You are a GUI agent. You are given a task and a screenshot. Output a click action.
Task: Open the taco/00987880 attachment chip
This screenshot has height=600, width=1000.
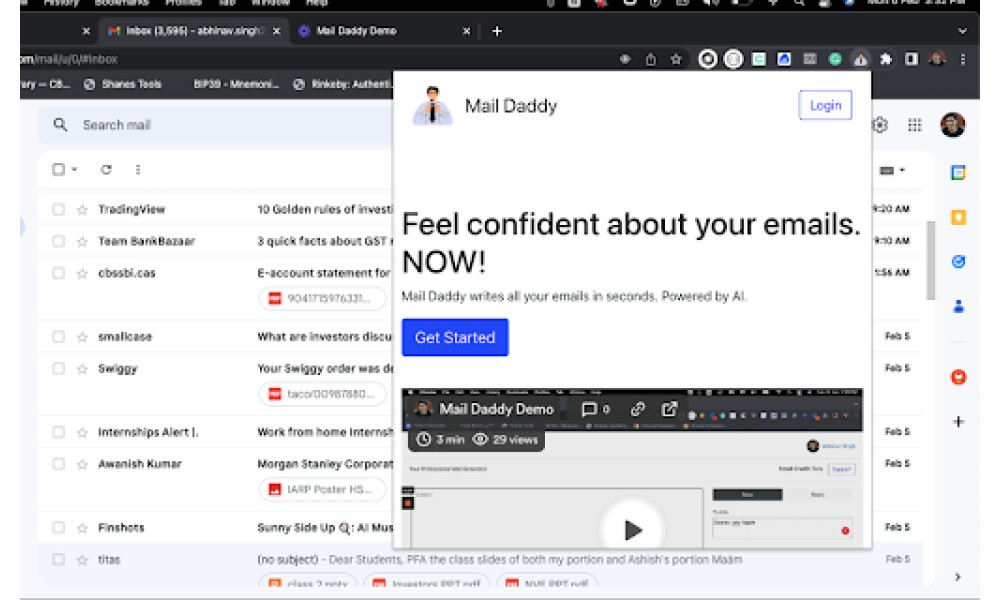pos(323,394)
